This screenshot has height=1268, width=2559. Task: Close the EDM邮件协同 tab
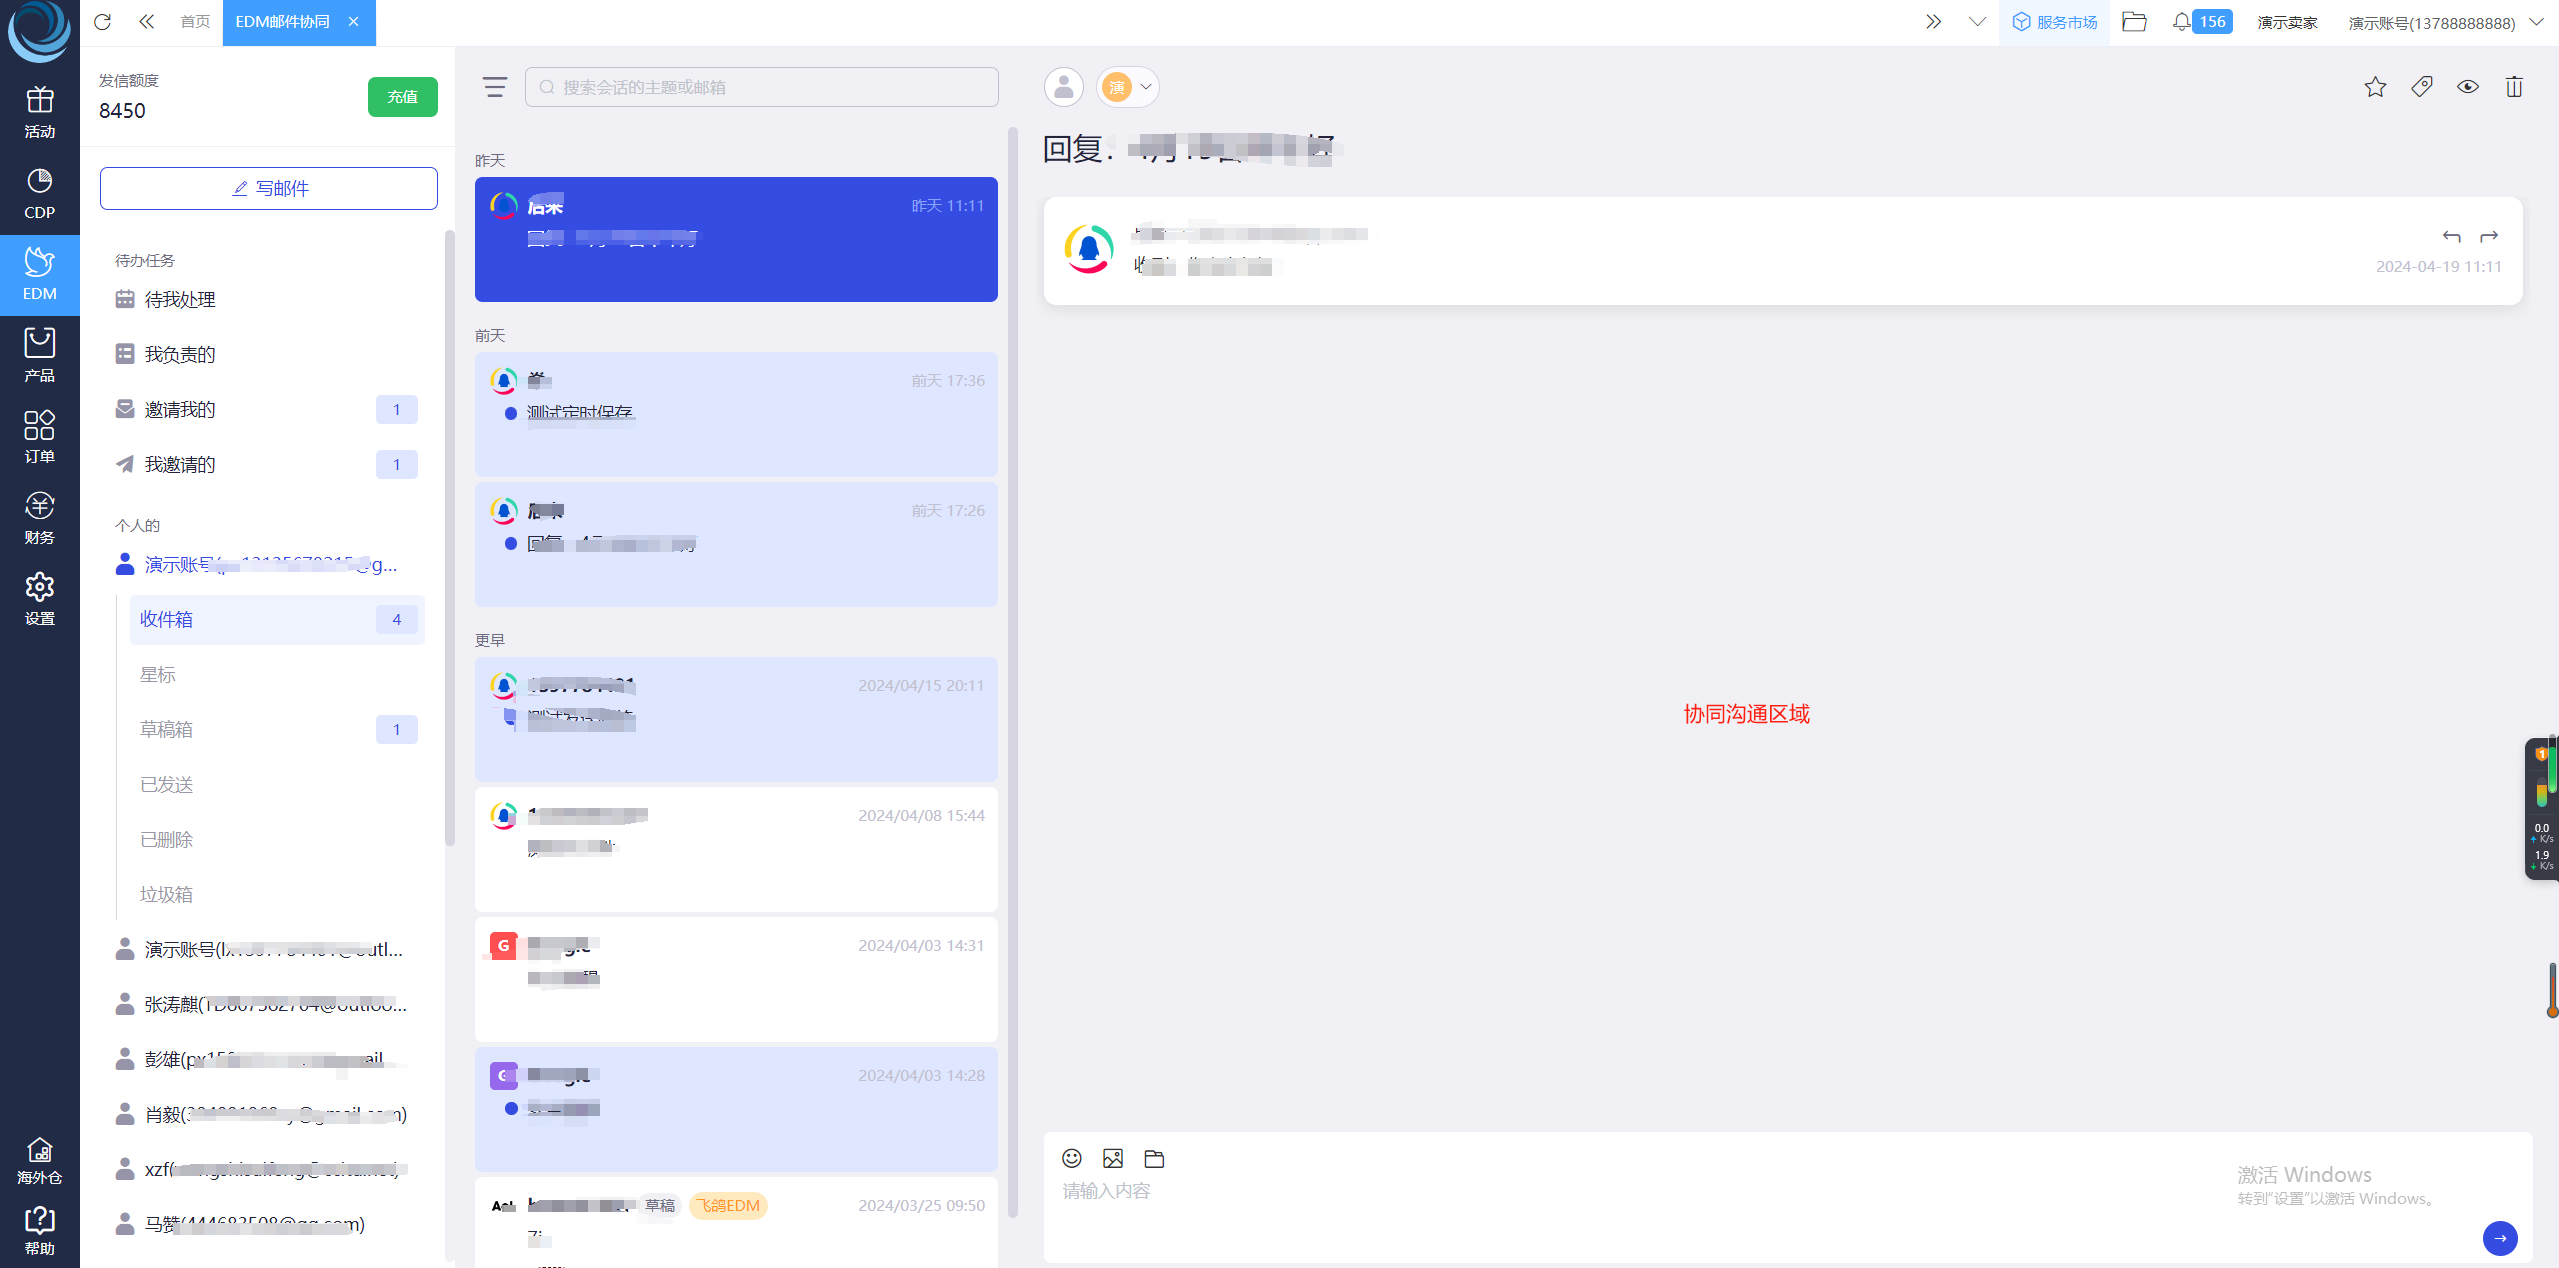point(353,22)
